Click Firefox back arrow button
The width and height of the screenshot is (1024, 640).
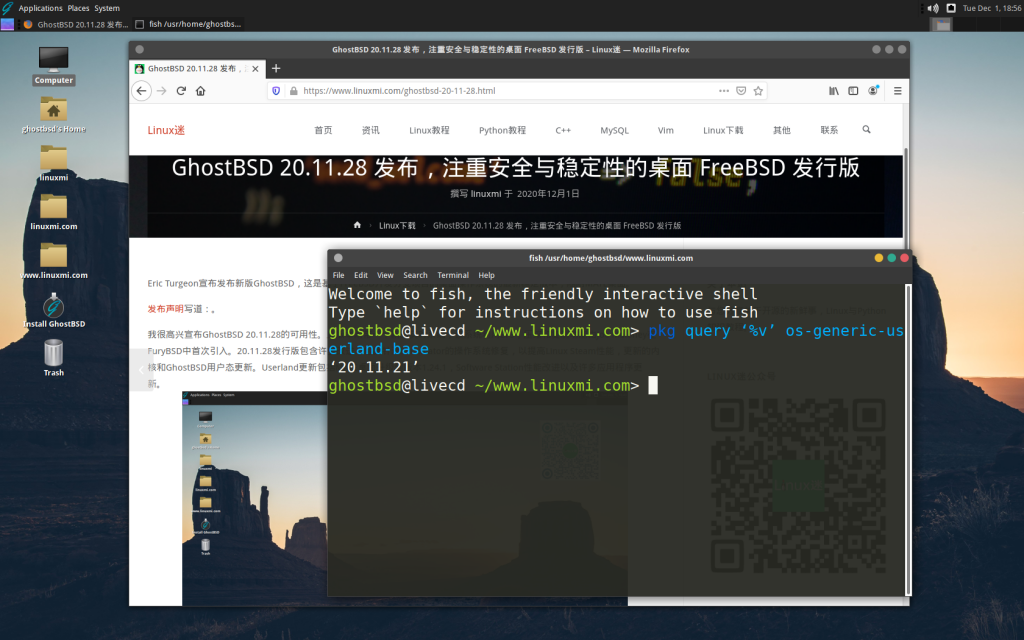141,91
